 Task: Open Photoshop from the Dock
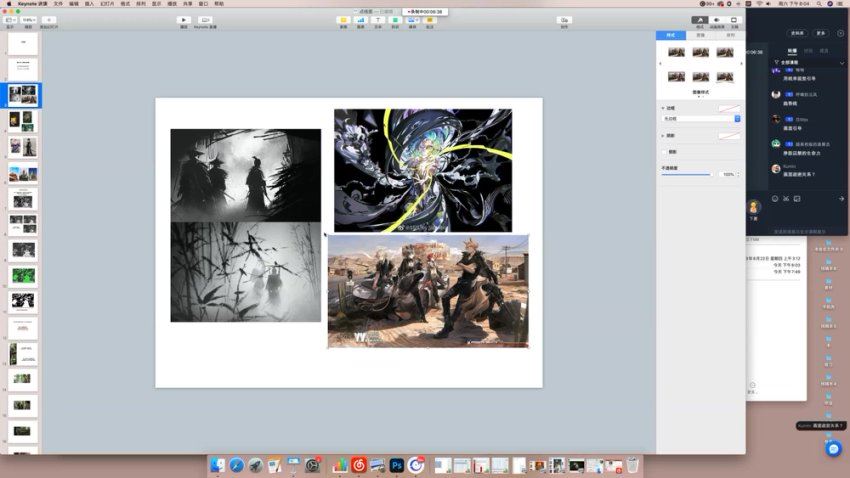pyautogui.click(x=397, y=465)
